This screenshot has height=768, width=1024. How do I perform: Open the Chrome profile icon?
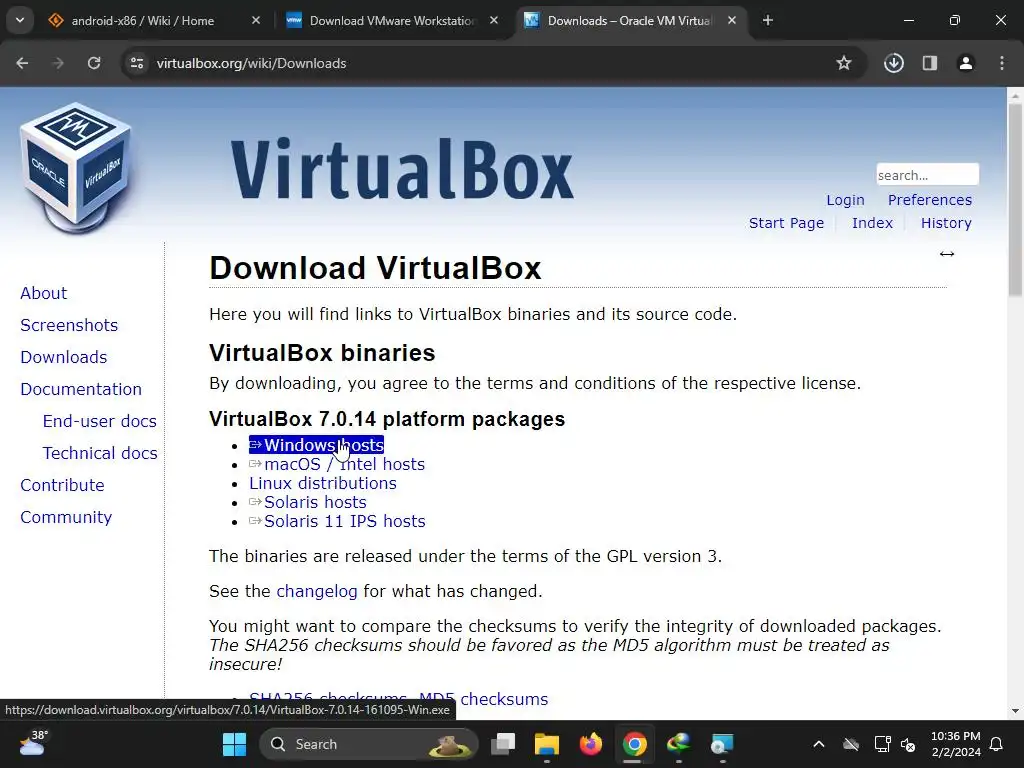tap(966, 63)
